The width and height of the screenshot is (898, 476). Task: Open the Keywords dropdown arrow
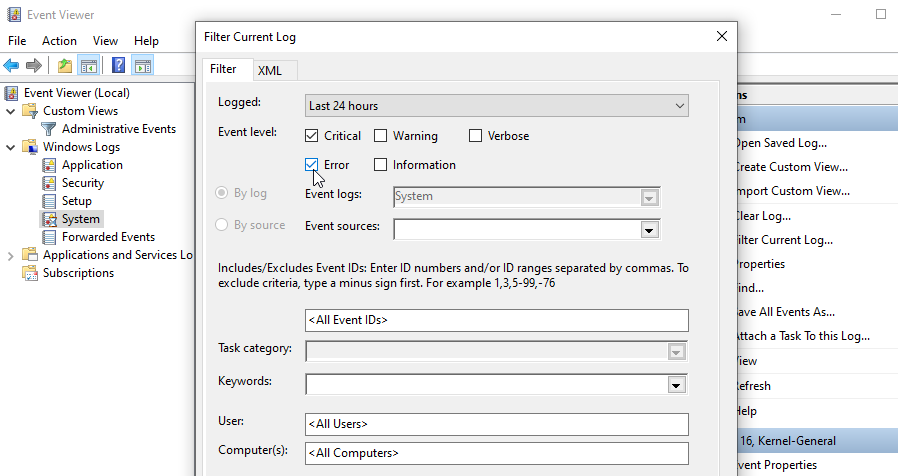[677, 385]
